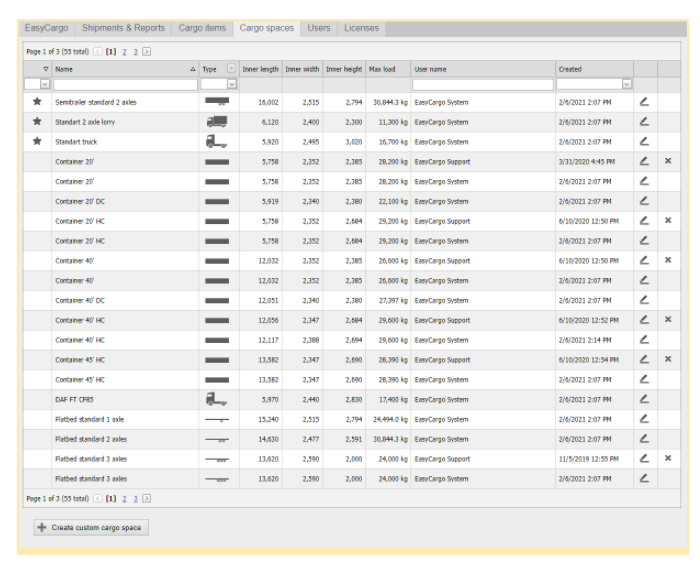Edit the Container 40' DC row
Screen dimensions: 700x573
coord(644,300)
